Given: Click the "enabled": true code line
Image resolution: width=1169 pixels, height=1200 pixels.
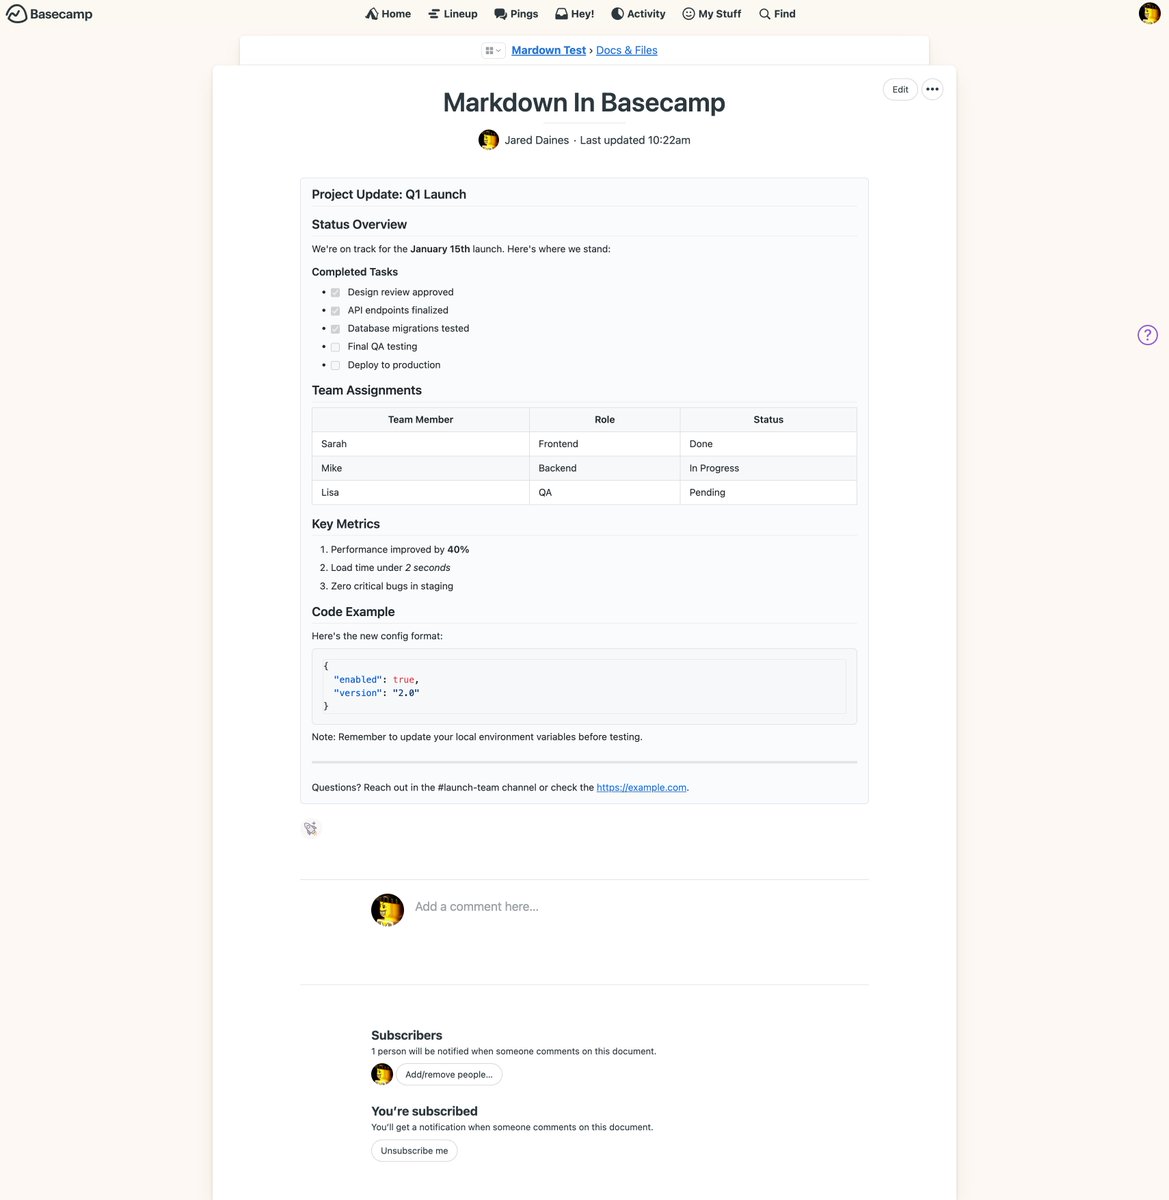Looking at the screenshot, I should tap(377, 680).
